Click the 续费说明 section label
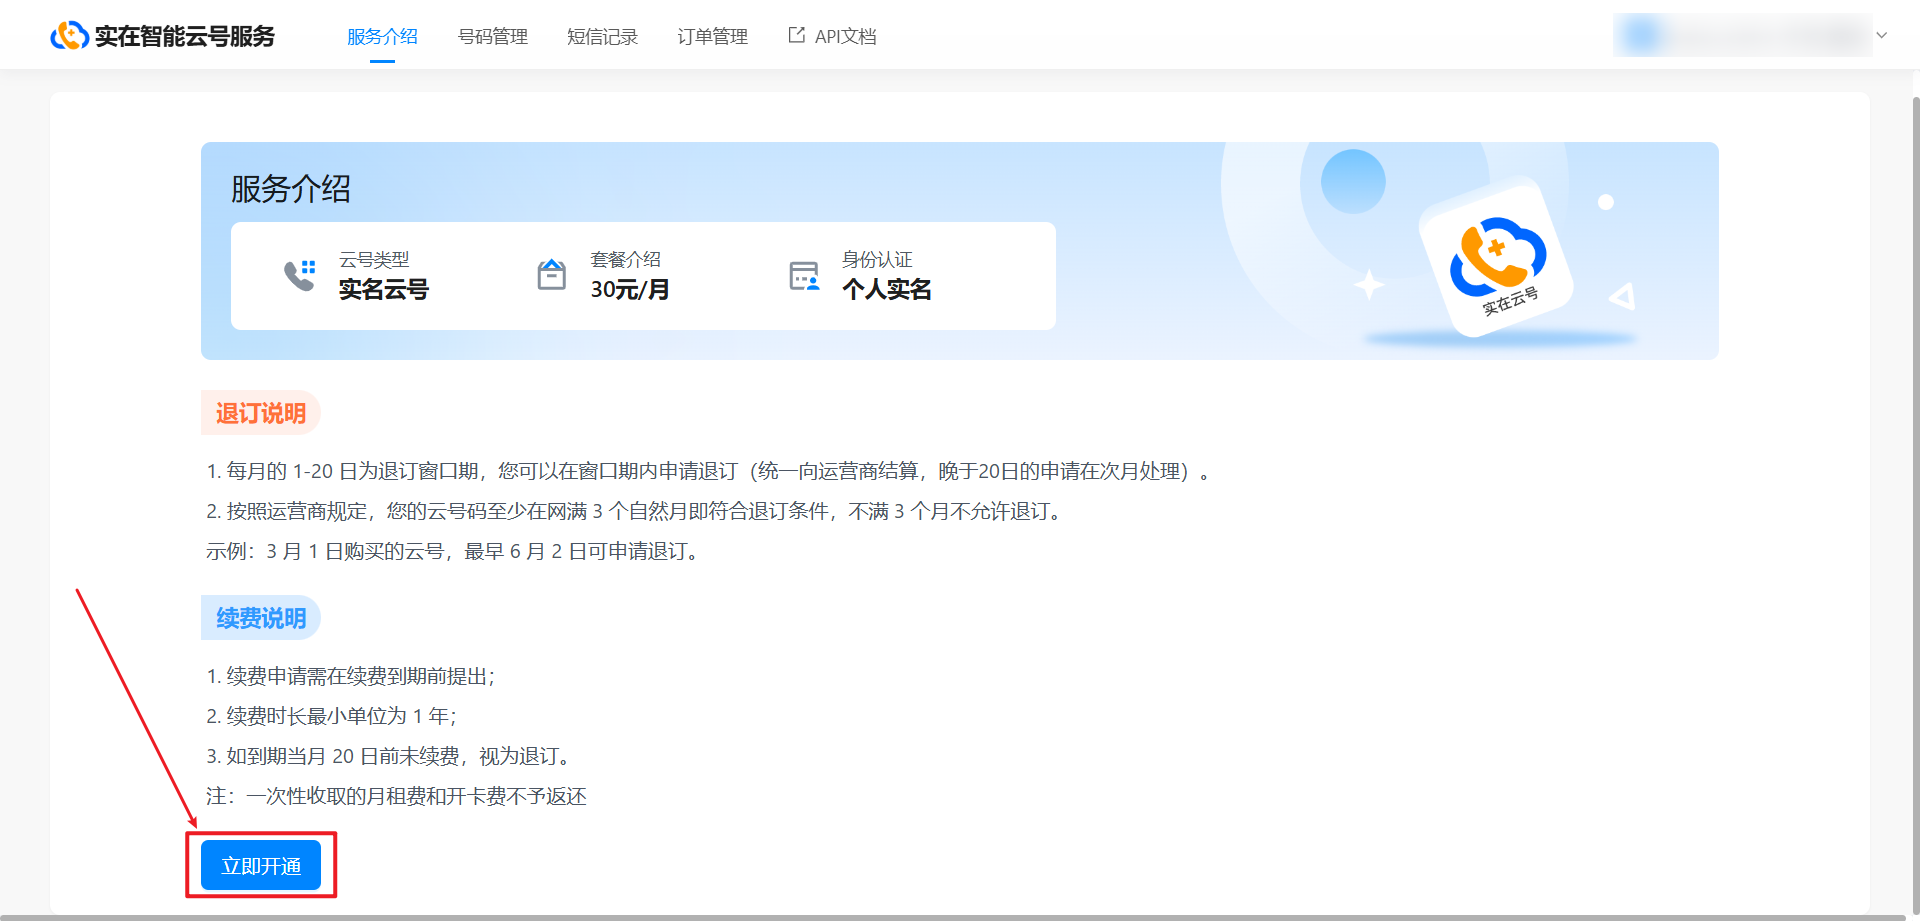 click(261, 618)
